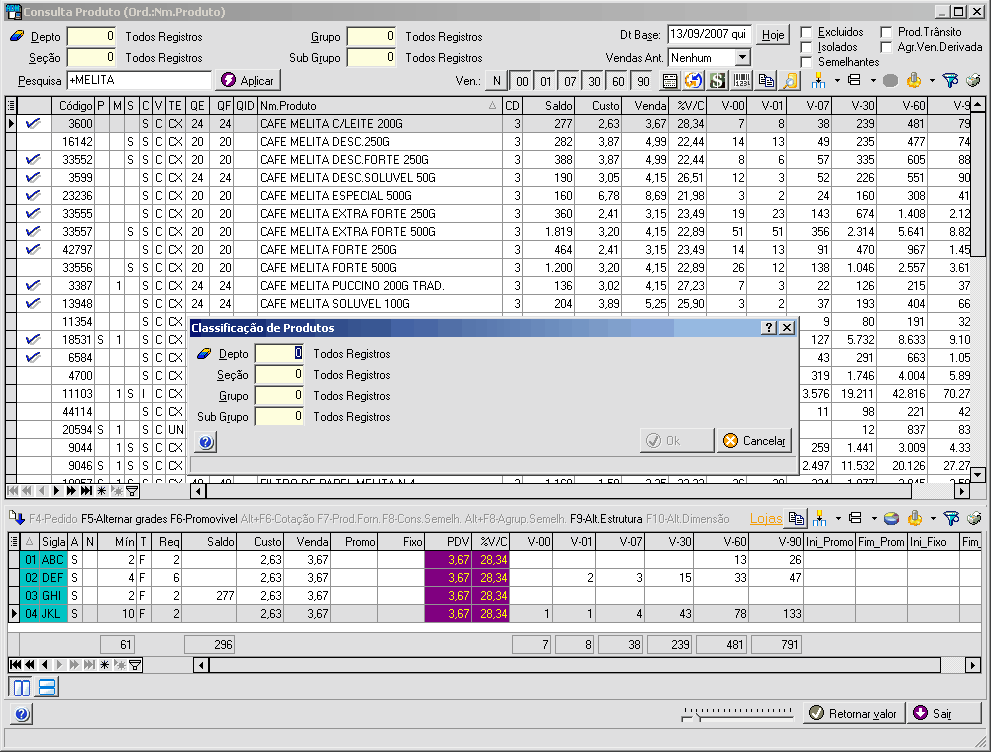Click the Retornar valor button

(x=854, y=713)
